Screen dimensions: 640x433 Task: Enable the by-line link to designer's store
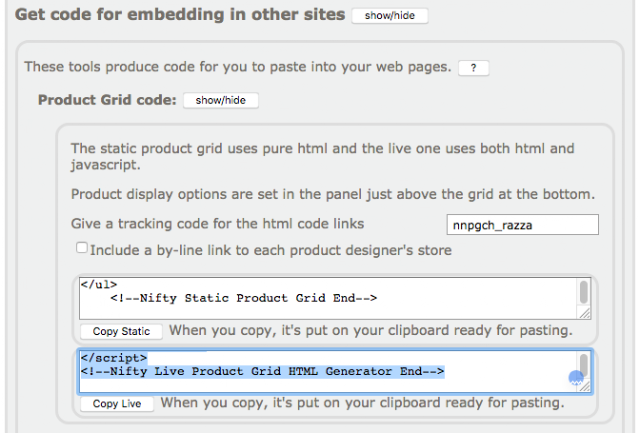82,248
